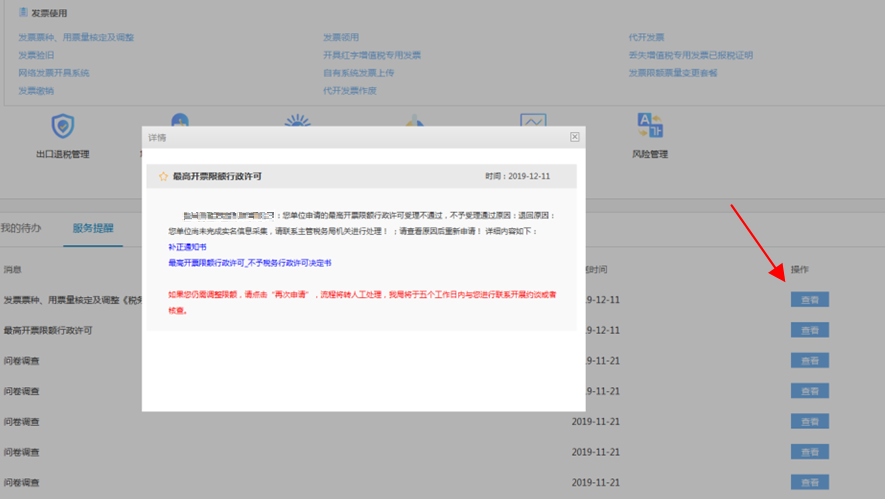The width and height of the screenshot is (885, 499).
Task: Open 丢失增值税专用发票已报税证明 link
Action: pos(691,55)
